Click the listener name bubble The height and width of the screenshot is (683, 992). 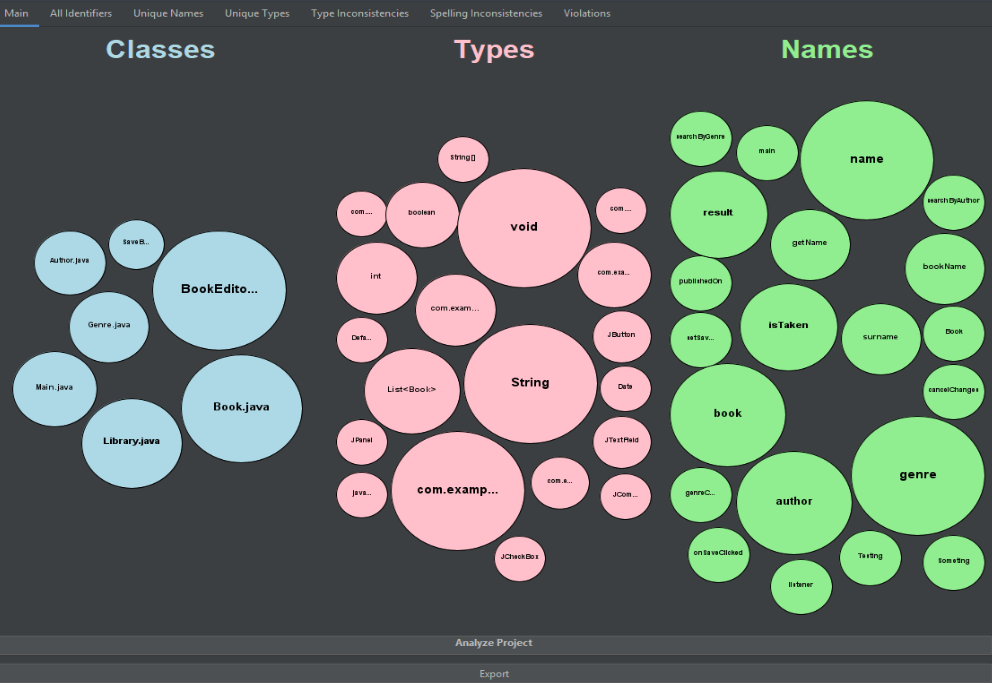pos(801,586)
